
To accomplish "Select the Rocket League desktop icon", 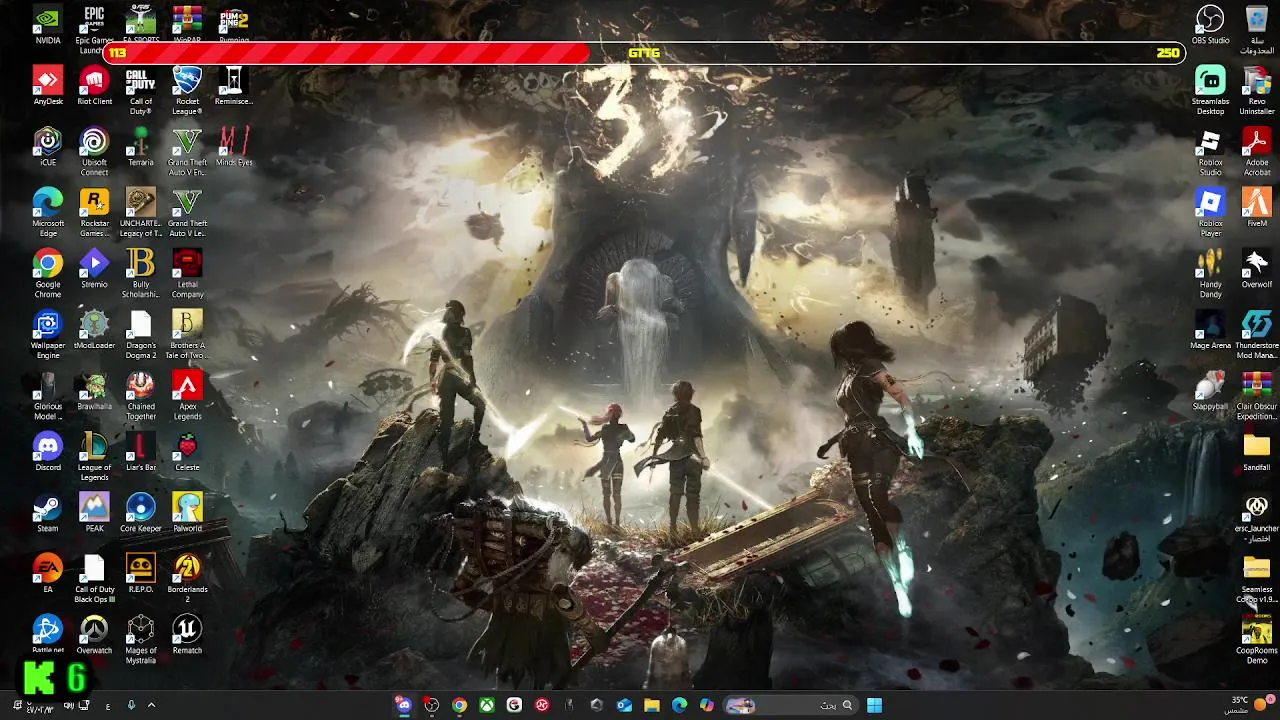I will tap(187, 91).
